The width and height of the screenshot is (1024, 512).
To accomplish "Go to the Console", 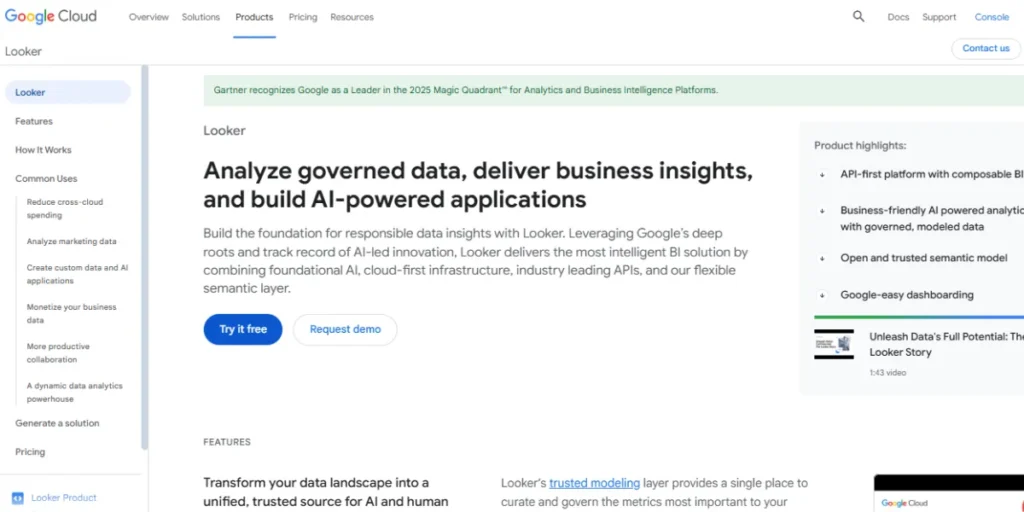I will [991, 17].
